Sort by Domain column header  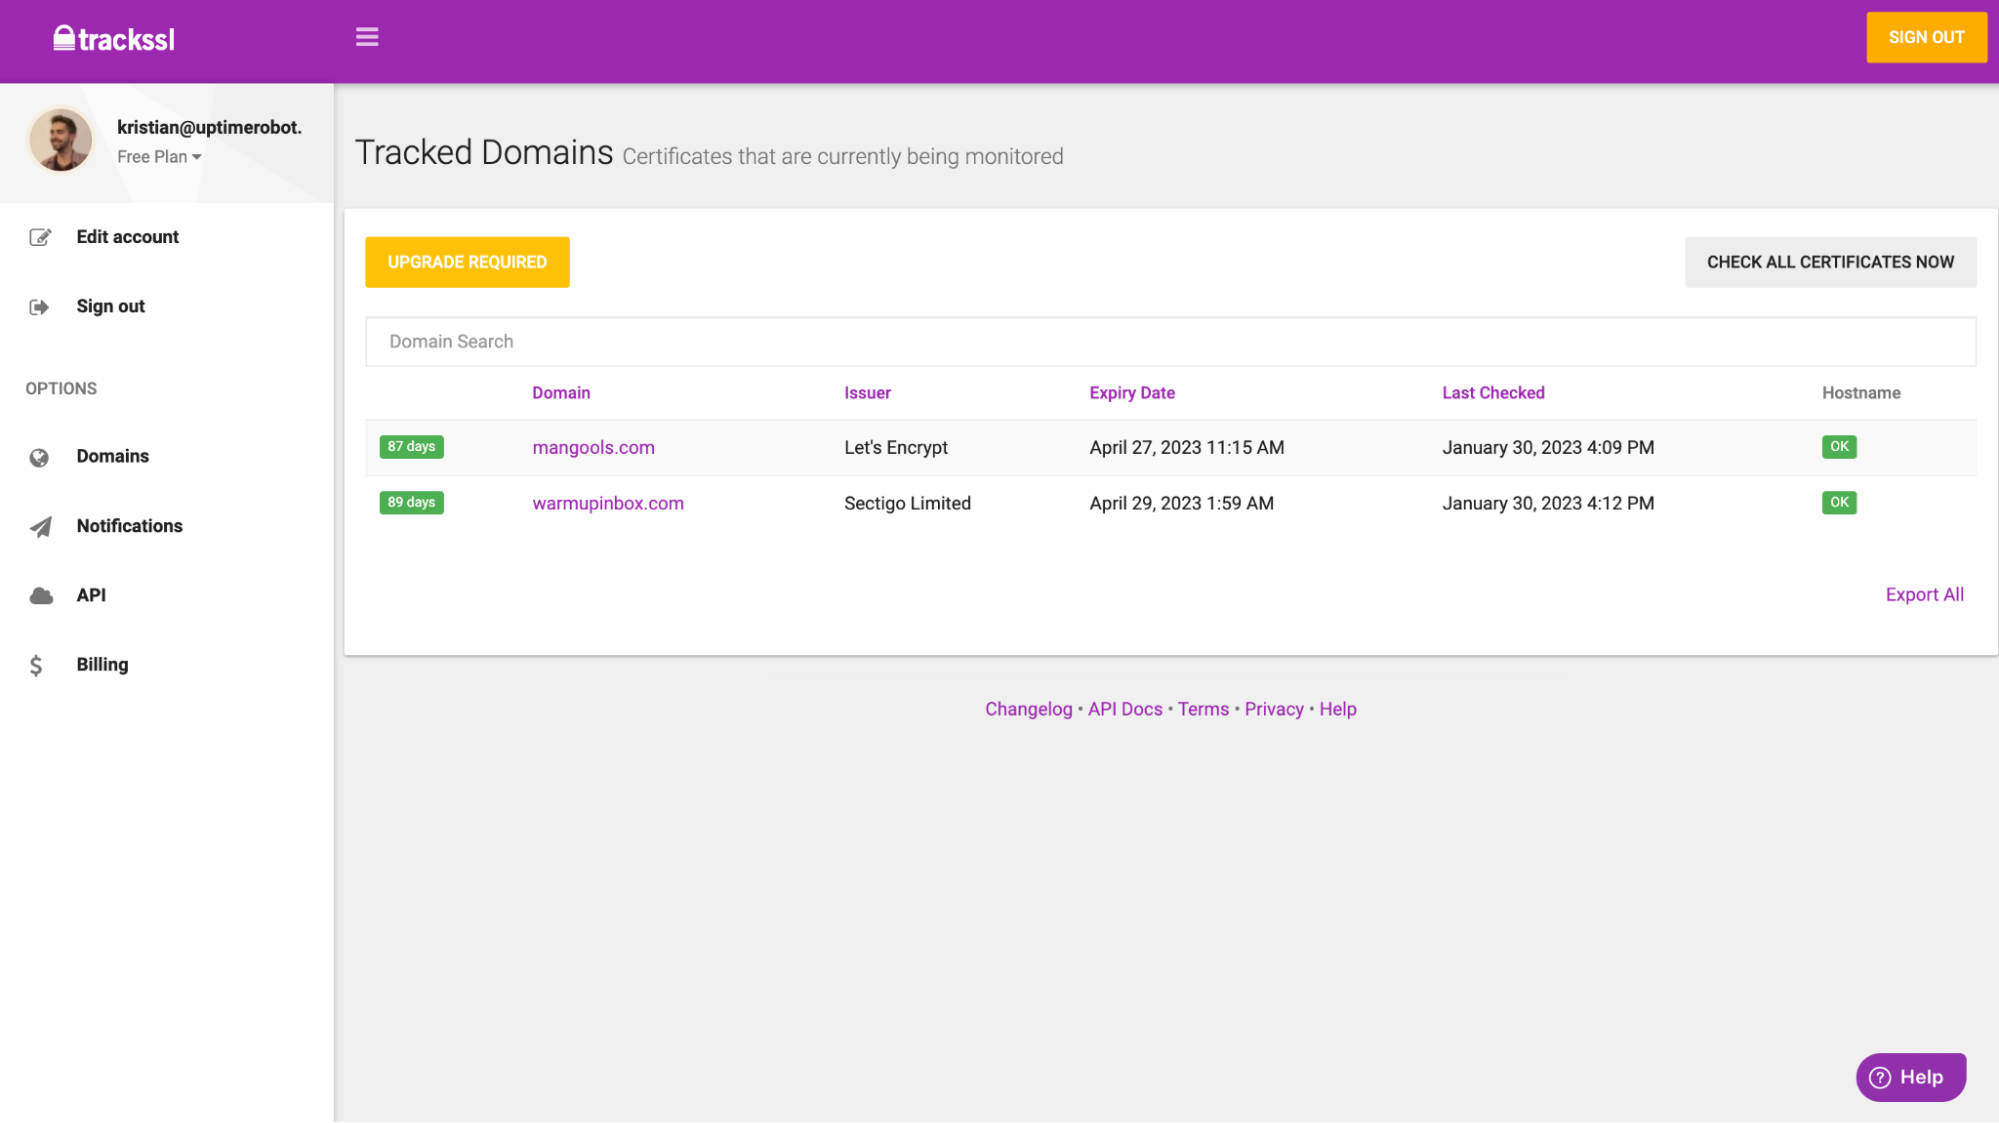[x=561, y=393]
